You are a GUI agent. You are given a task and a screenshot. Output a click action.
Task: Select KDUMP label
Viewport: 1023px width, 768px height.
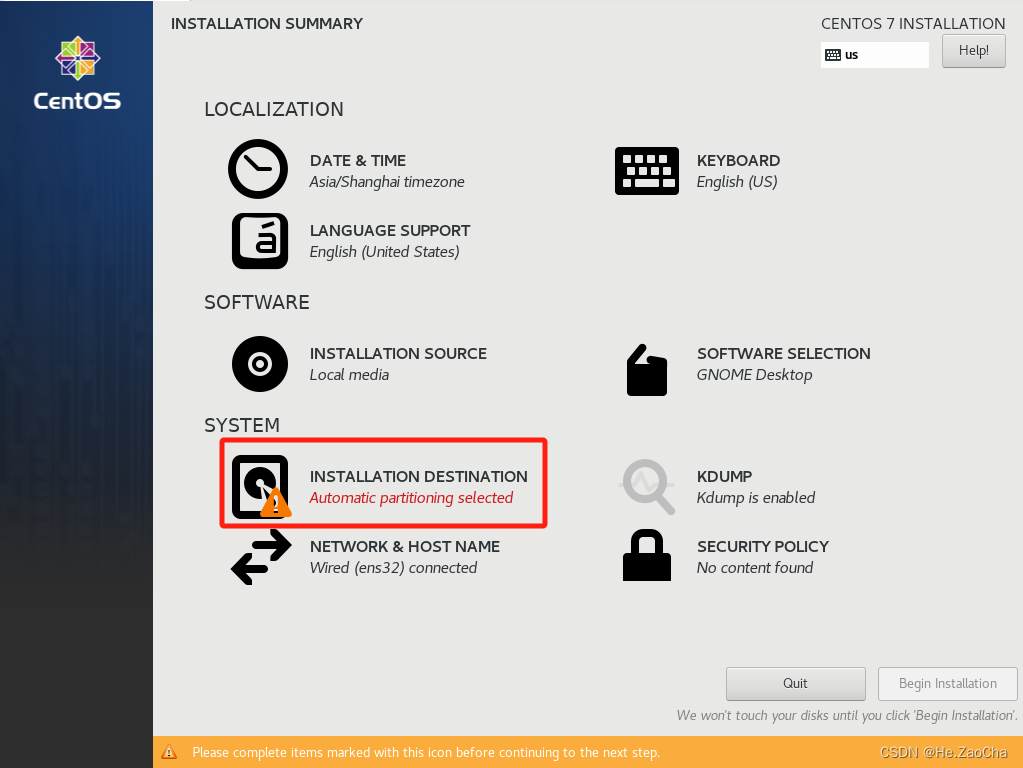click(x=724, y=476)
